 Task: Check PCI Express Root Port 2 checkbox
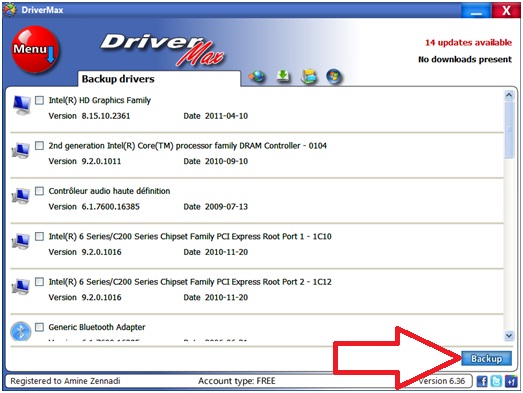tap(39, 282)
